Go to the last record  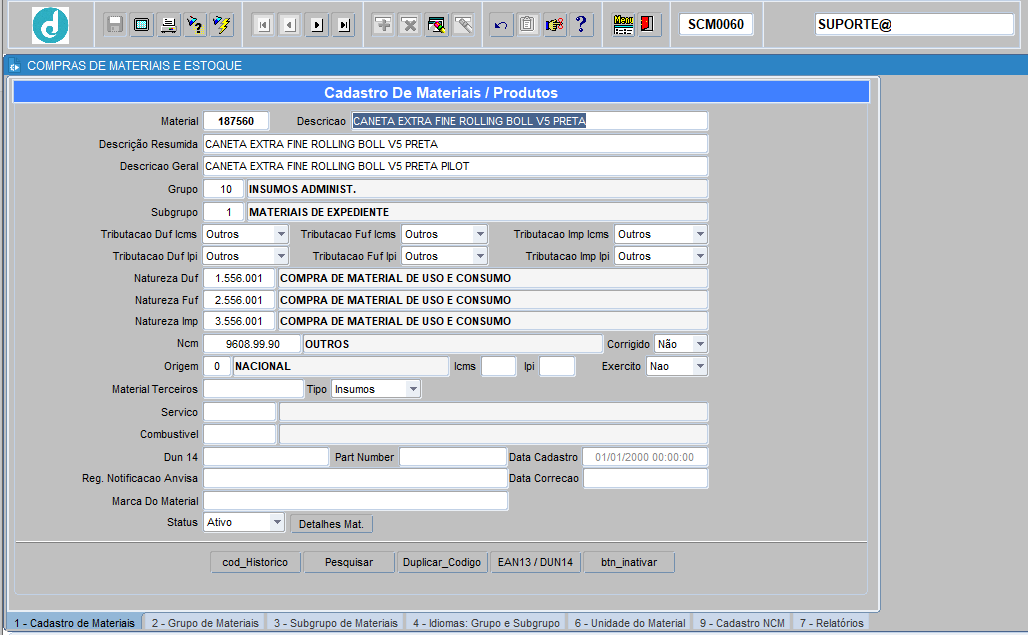pos(344,25)
